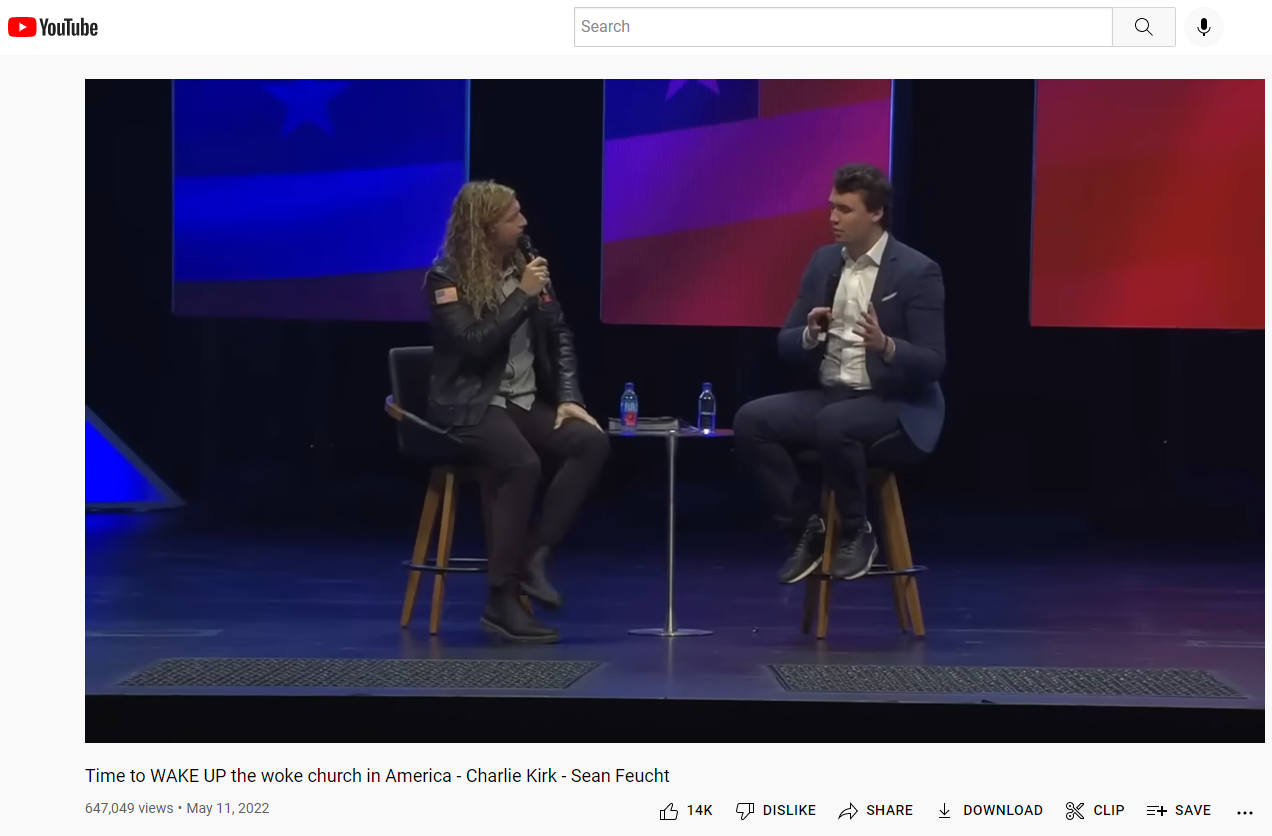1272x836 pixels.
Task: Go to YouTube home via the logo
Action: pyautogui.click(x=53, y=27)
